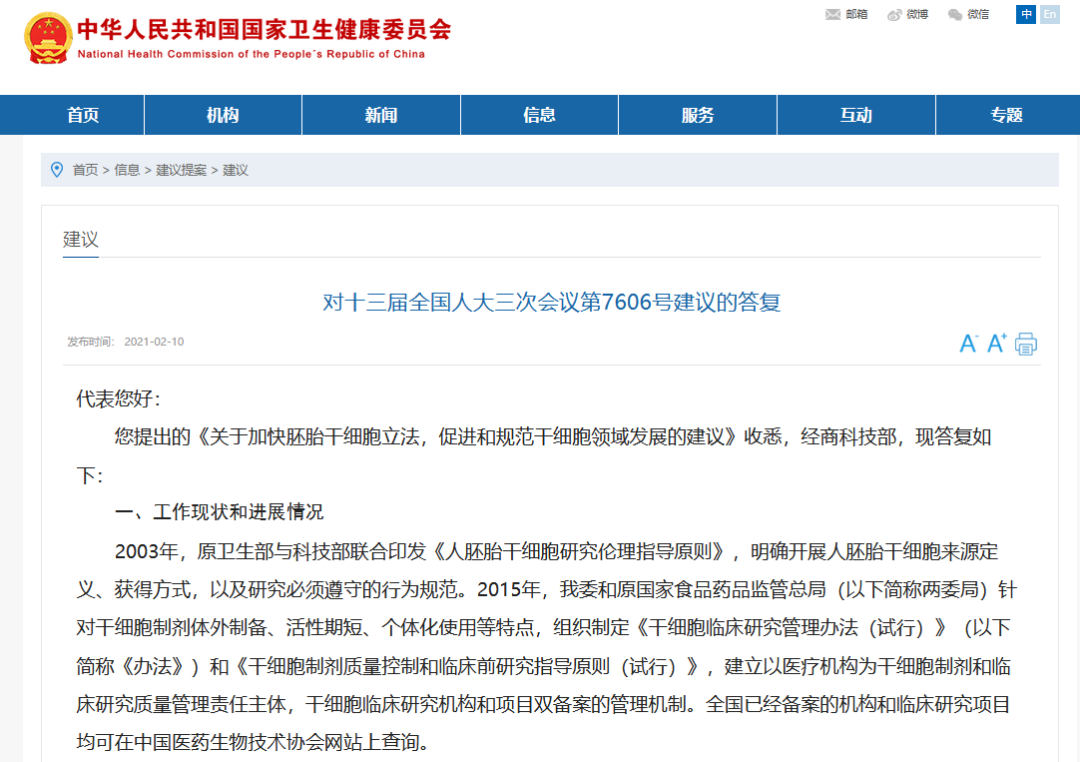Increase font size with A+ icon
Viewport: 1080px width, 762px height.
997,342
